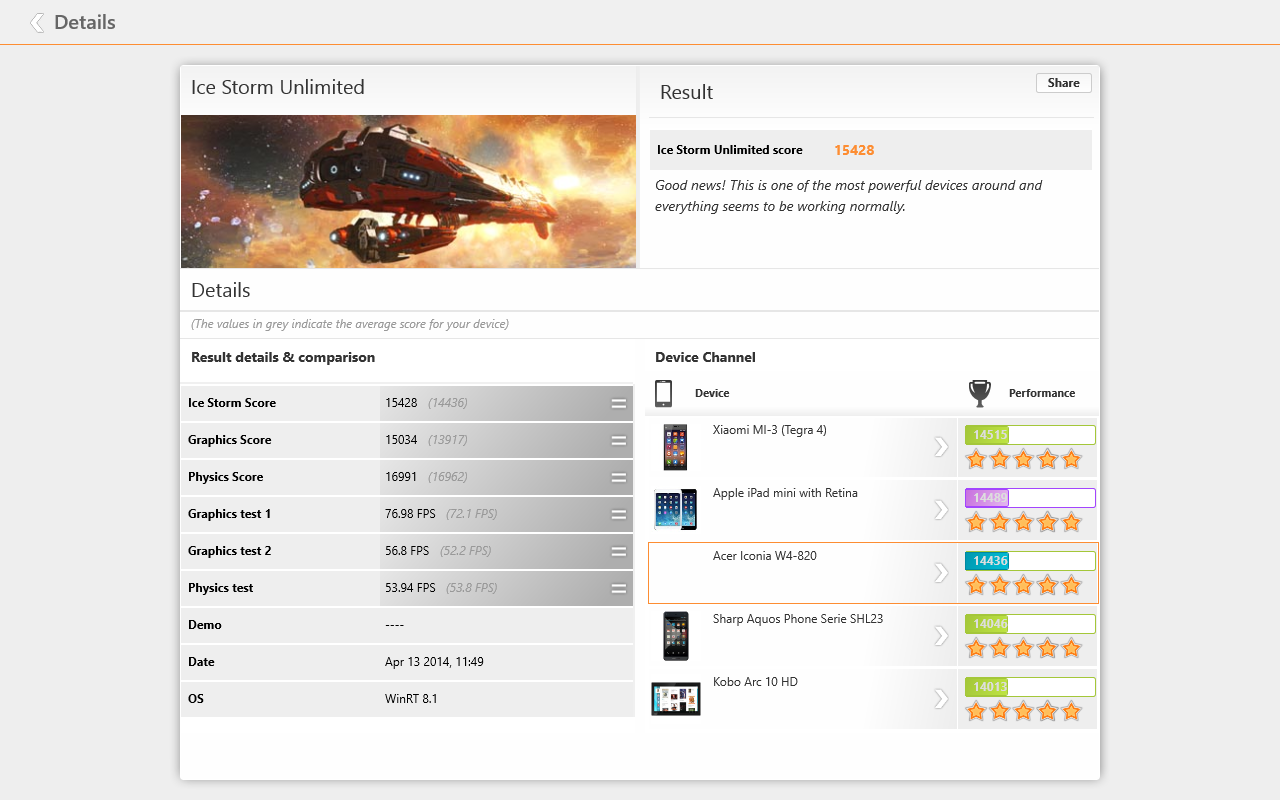Click the 56.8 FPS value
This screenshot has height=800, width=1280.
[x=407, y=551]
